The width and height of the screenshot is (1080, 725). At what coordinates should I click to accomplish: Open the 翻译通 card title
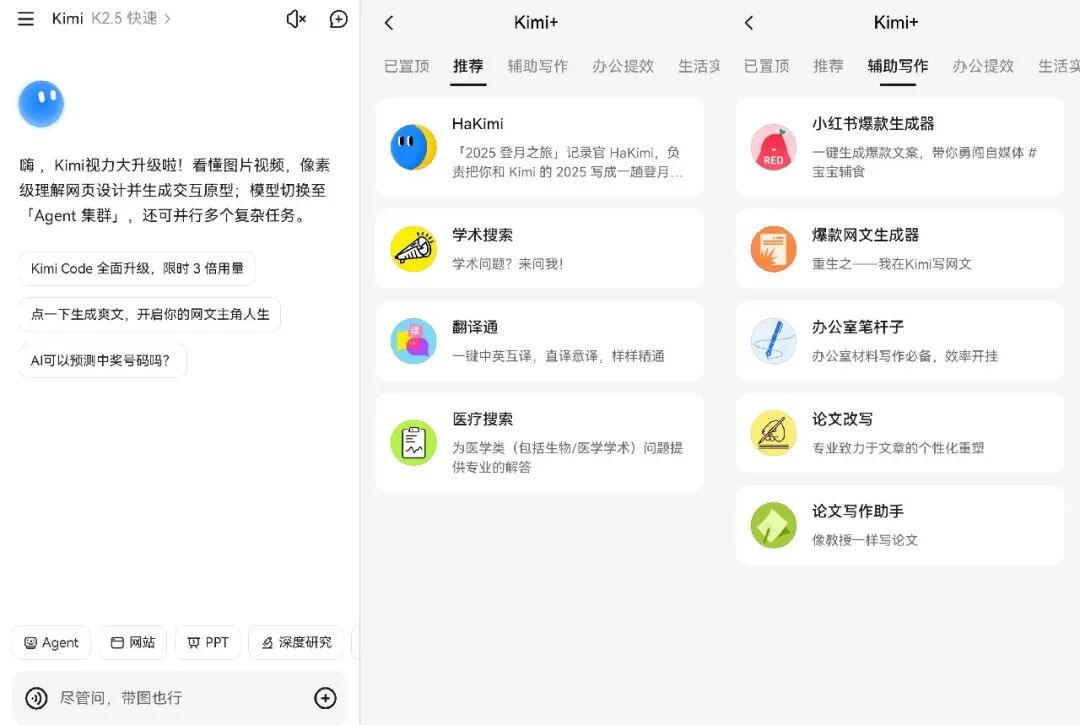tap(475, 327)
